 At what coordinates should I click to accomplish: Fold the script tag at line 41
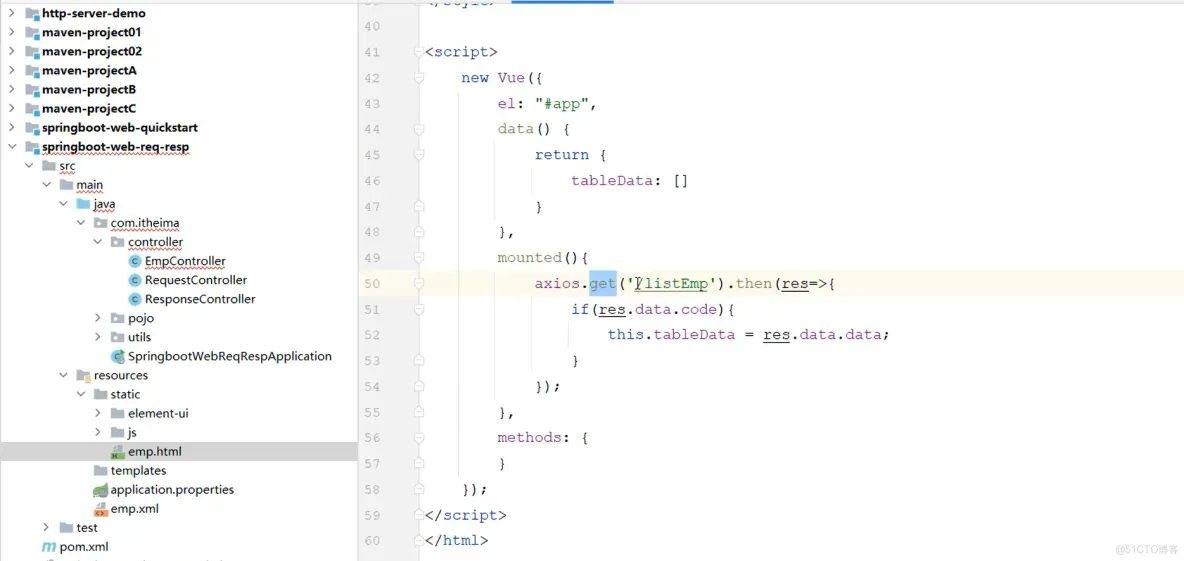(x=419, y=52)
